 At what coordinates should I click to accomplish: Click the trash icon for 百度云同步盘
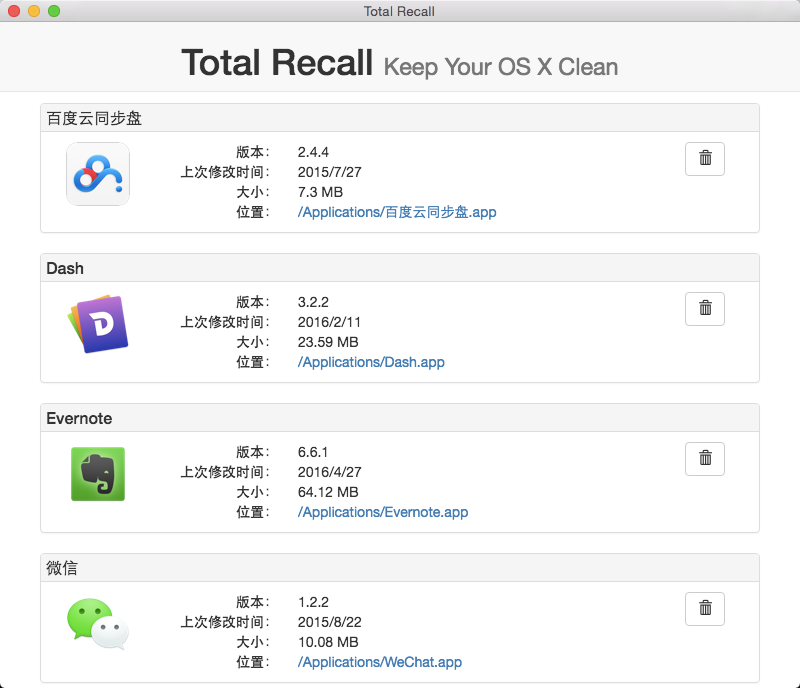coord(705,159)
